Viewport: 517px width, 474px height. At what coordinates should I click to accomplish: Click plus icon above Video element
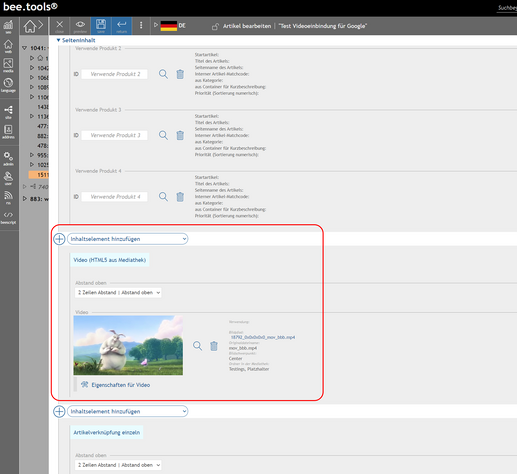59,239
